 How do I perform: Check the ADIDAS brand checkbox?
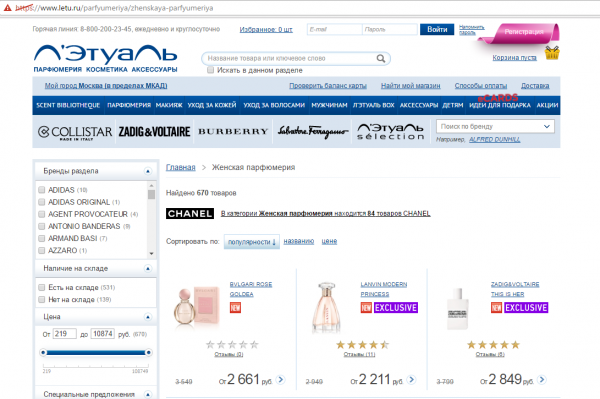click(x=42, y=190)
